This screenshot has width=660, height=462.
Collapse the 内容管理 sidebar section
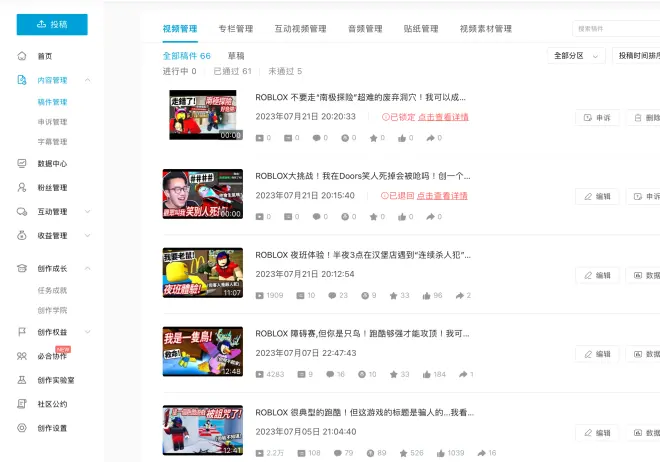[x=88, y=80]
